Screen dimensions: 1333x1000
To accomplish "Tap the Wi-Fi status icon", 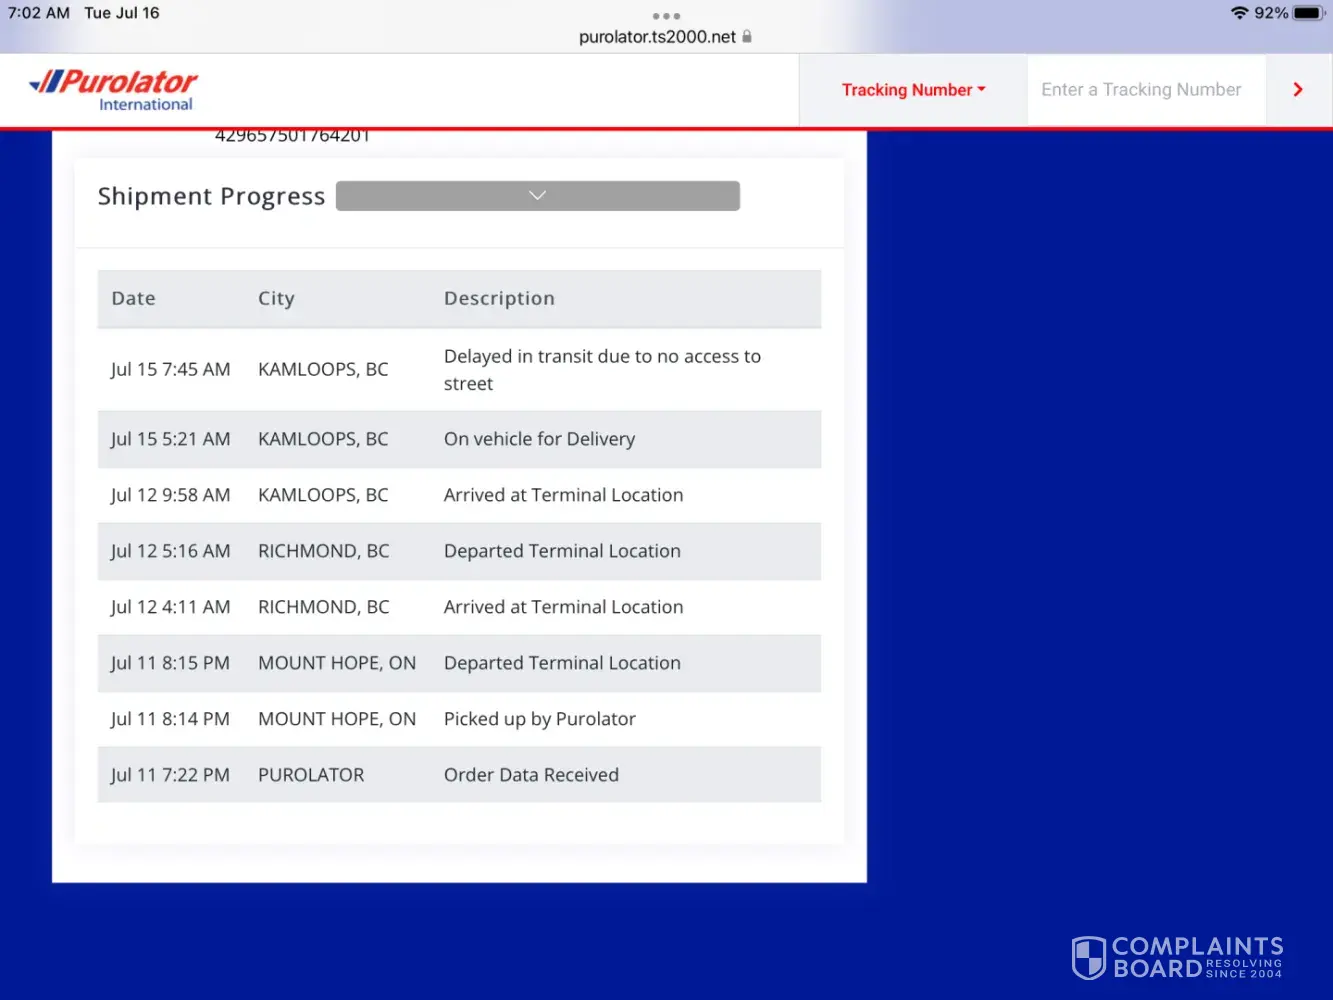I will [1240, 13].
